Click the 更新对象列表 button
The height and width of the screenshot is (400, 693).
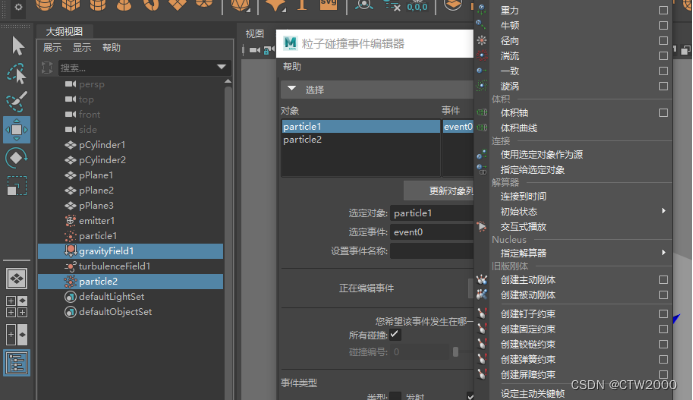439,191
